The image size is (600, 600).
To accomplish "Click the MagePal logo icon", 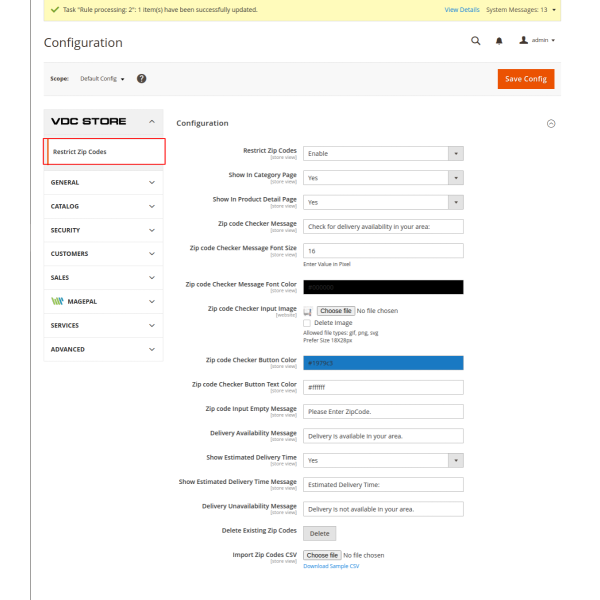I will pyautogui.click(x=59, y=301).
